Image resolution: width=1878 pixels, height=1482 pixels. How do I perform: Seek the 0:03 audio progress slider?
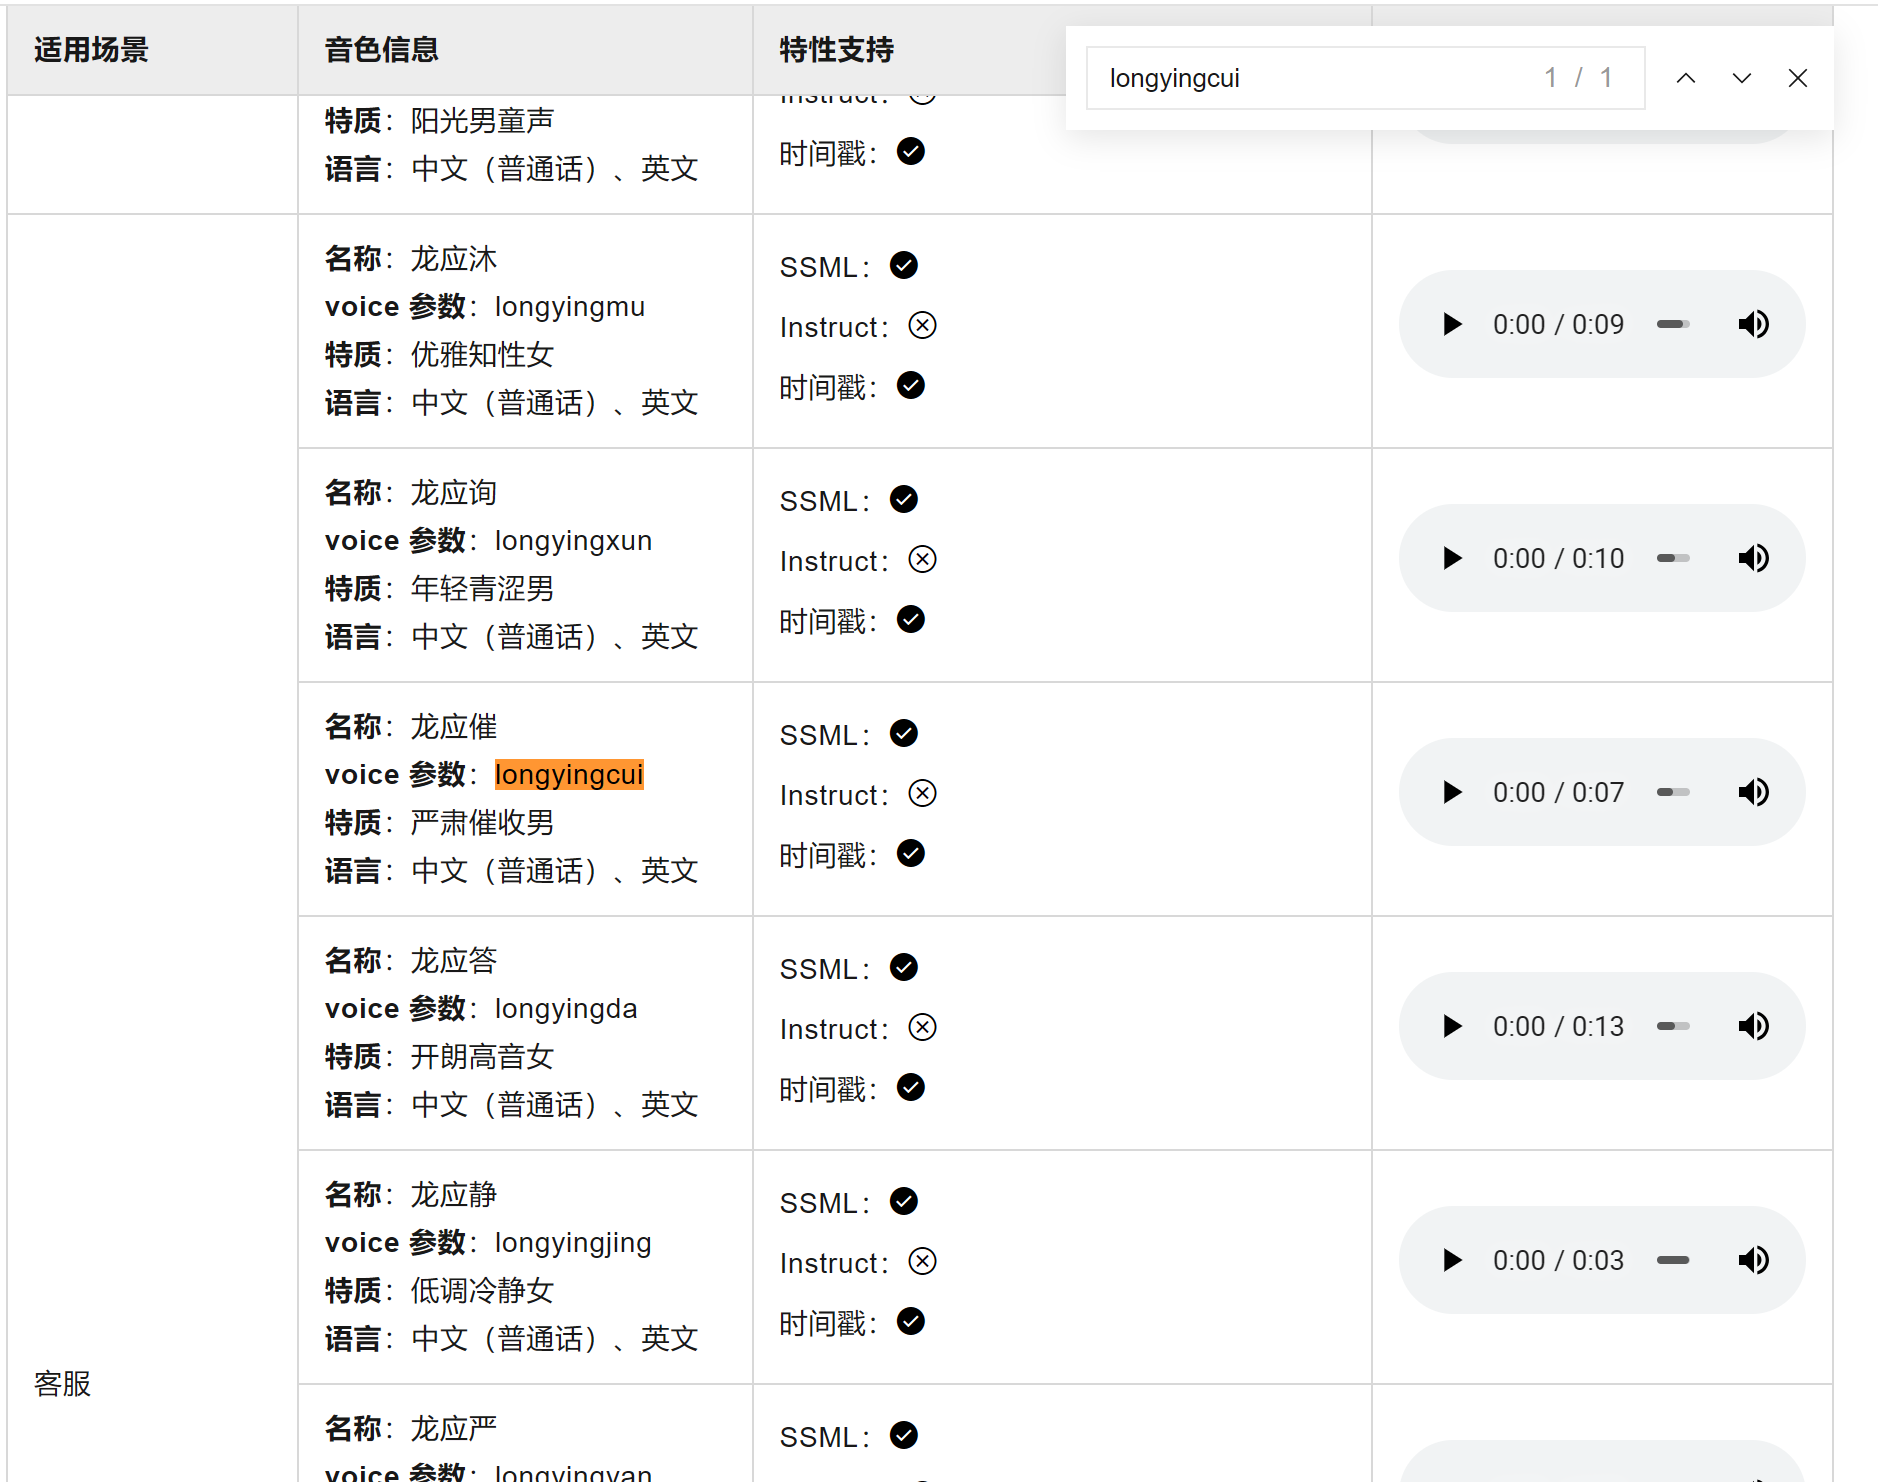pos(1673,1260)
